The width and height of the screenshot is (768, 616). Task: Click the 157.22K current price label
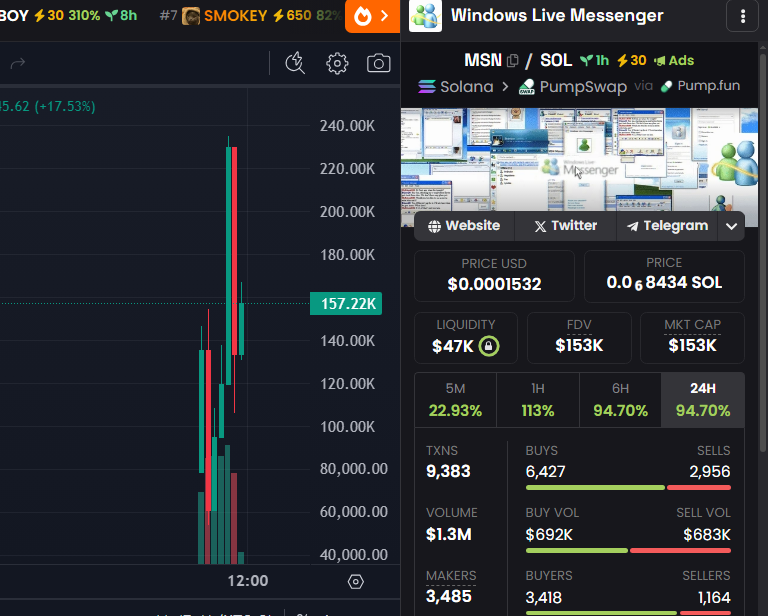(346, 304)
